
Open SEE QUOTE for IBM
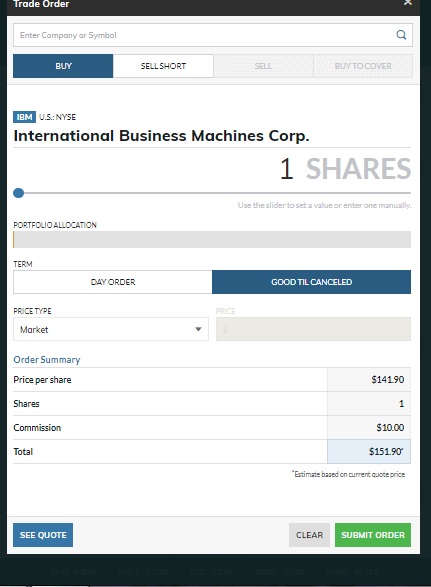point(43,535)
